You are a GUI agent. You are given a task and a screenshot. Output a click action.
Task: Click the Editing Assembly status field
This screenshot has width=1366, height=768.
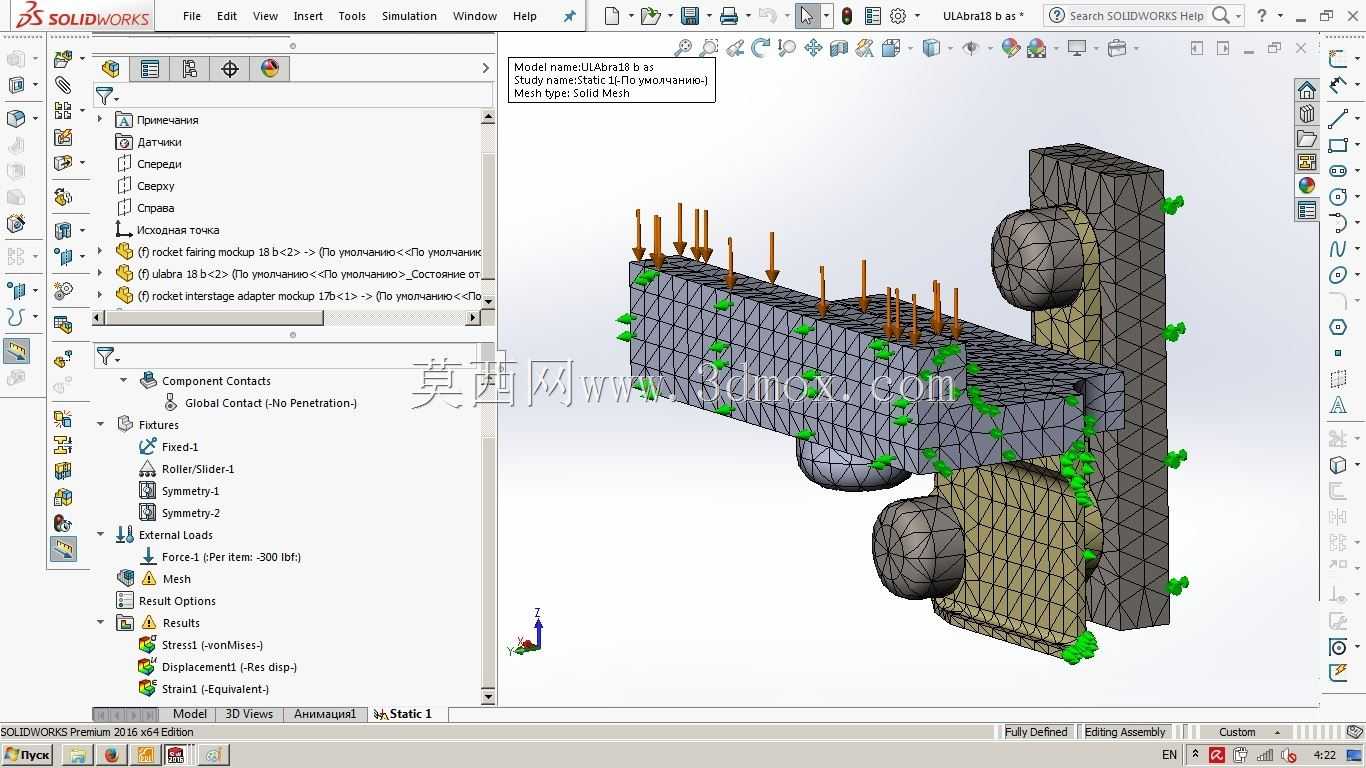(1125, 732)
